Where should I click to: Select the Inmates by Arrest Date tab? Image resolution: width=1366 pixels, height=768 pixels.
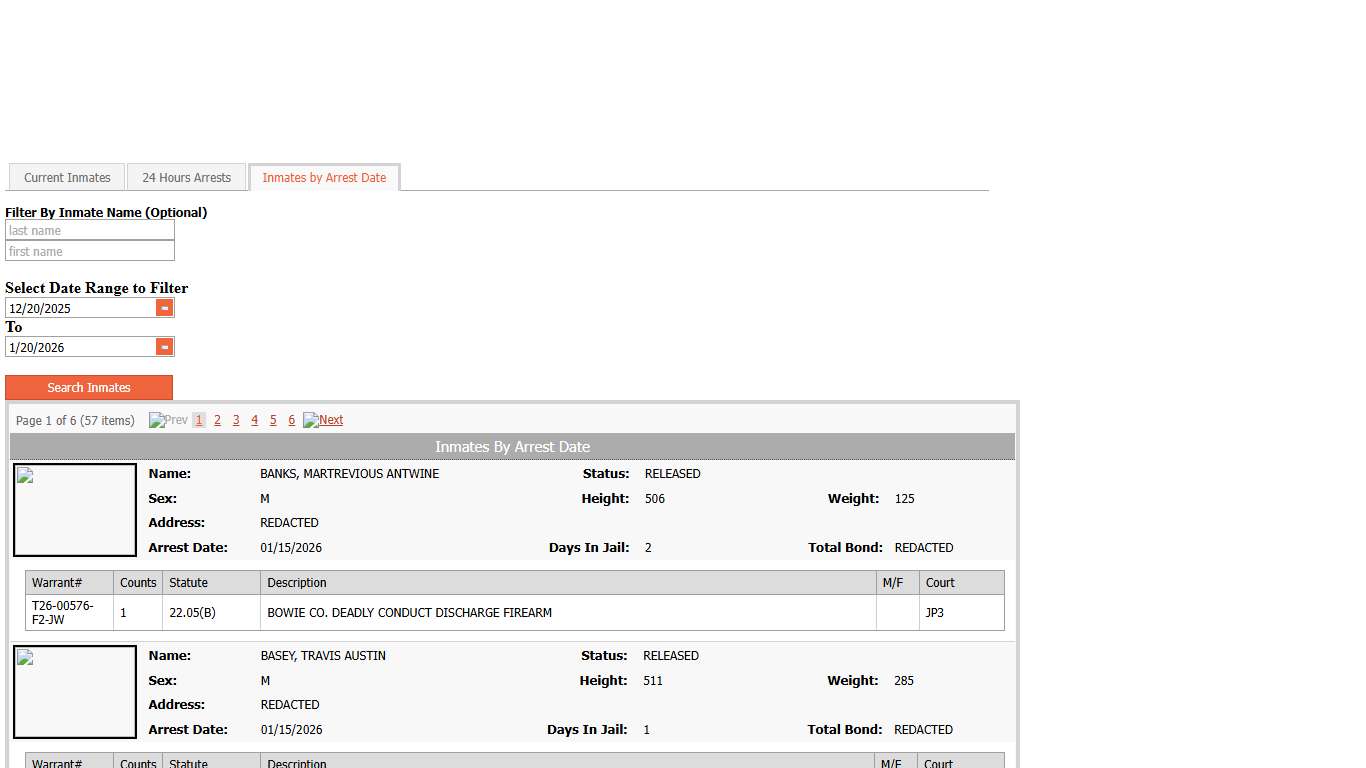tap(324, 178)
